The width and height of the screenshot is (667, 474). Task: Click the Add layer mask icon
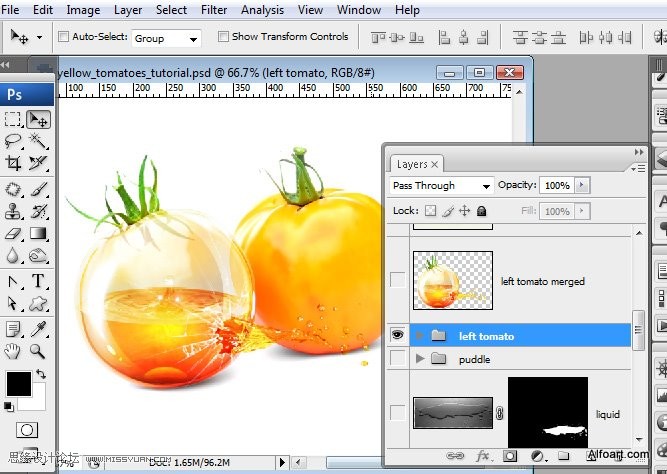point(509,456)
